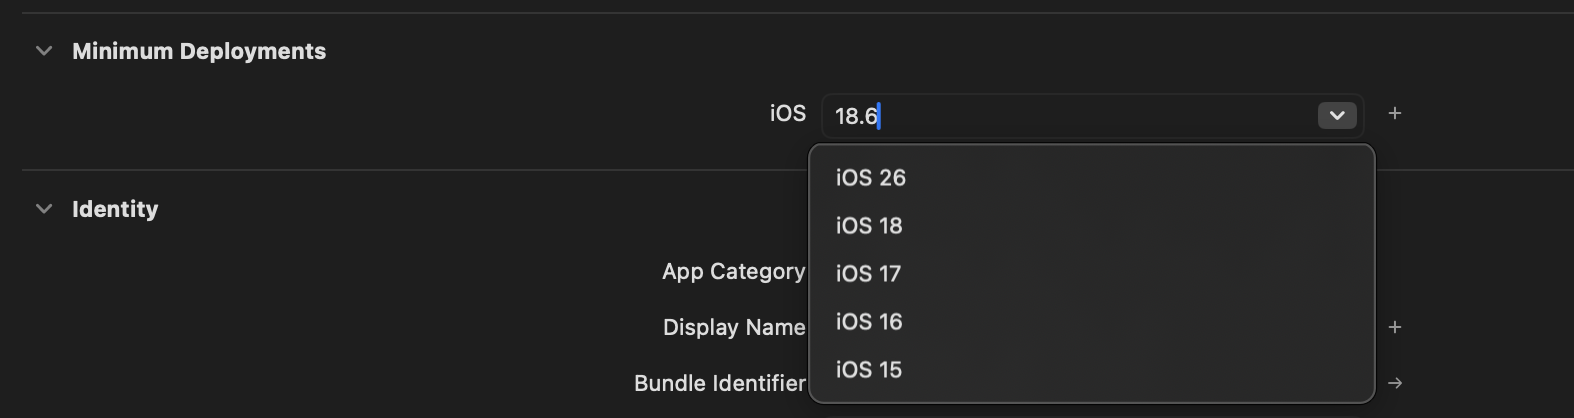
Task: Click the Identity heading
Action: pos(115,209)
